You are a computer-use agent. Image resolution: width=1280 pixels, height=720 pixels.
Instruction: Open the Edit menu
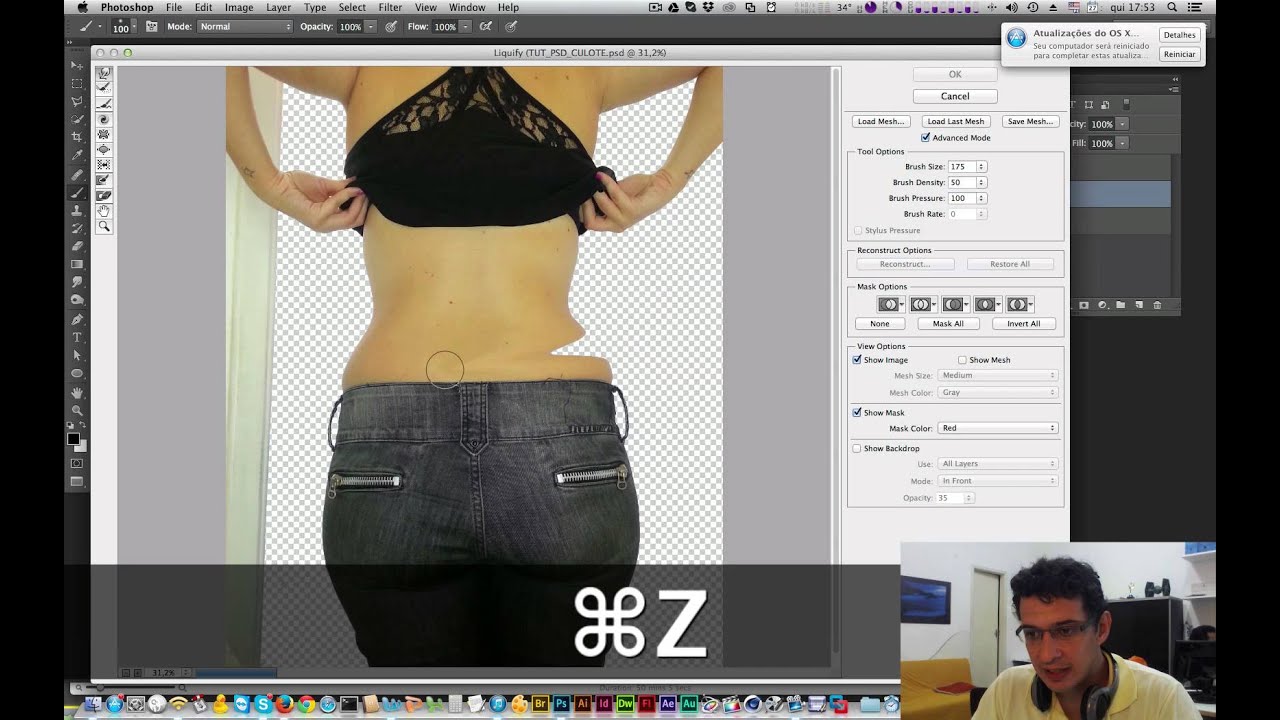(x=203, y=7)
